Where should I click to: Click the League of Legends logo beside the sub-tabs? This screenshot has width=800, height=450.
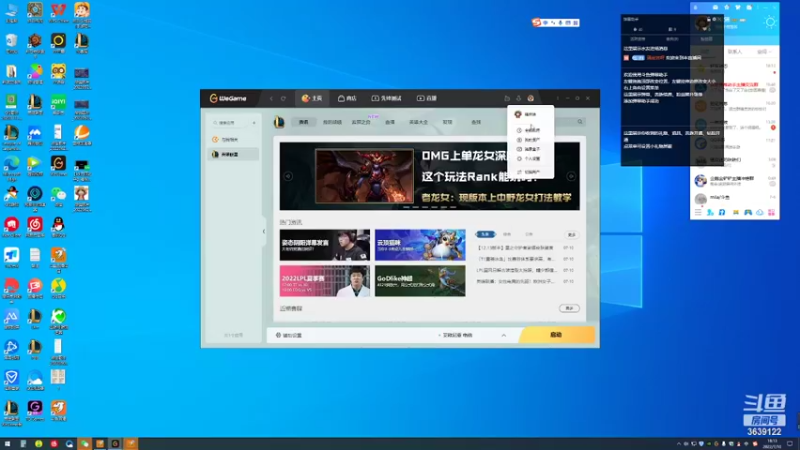tap(279, 122)
